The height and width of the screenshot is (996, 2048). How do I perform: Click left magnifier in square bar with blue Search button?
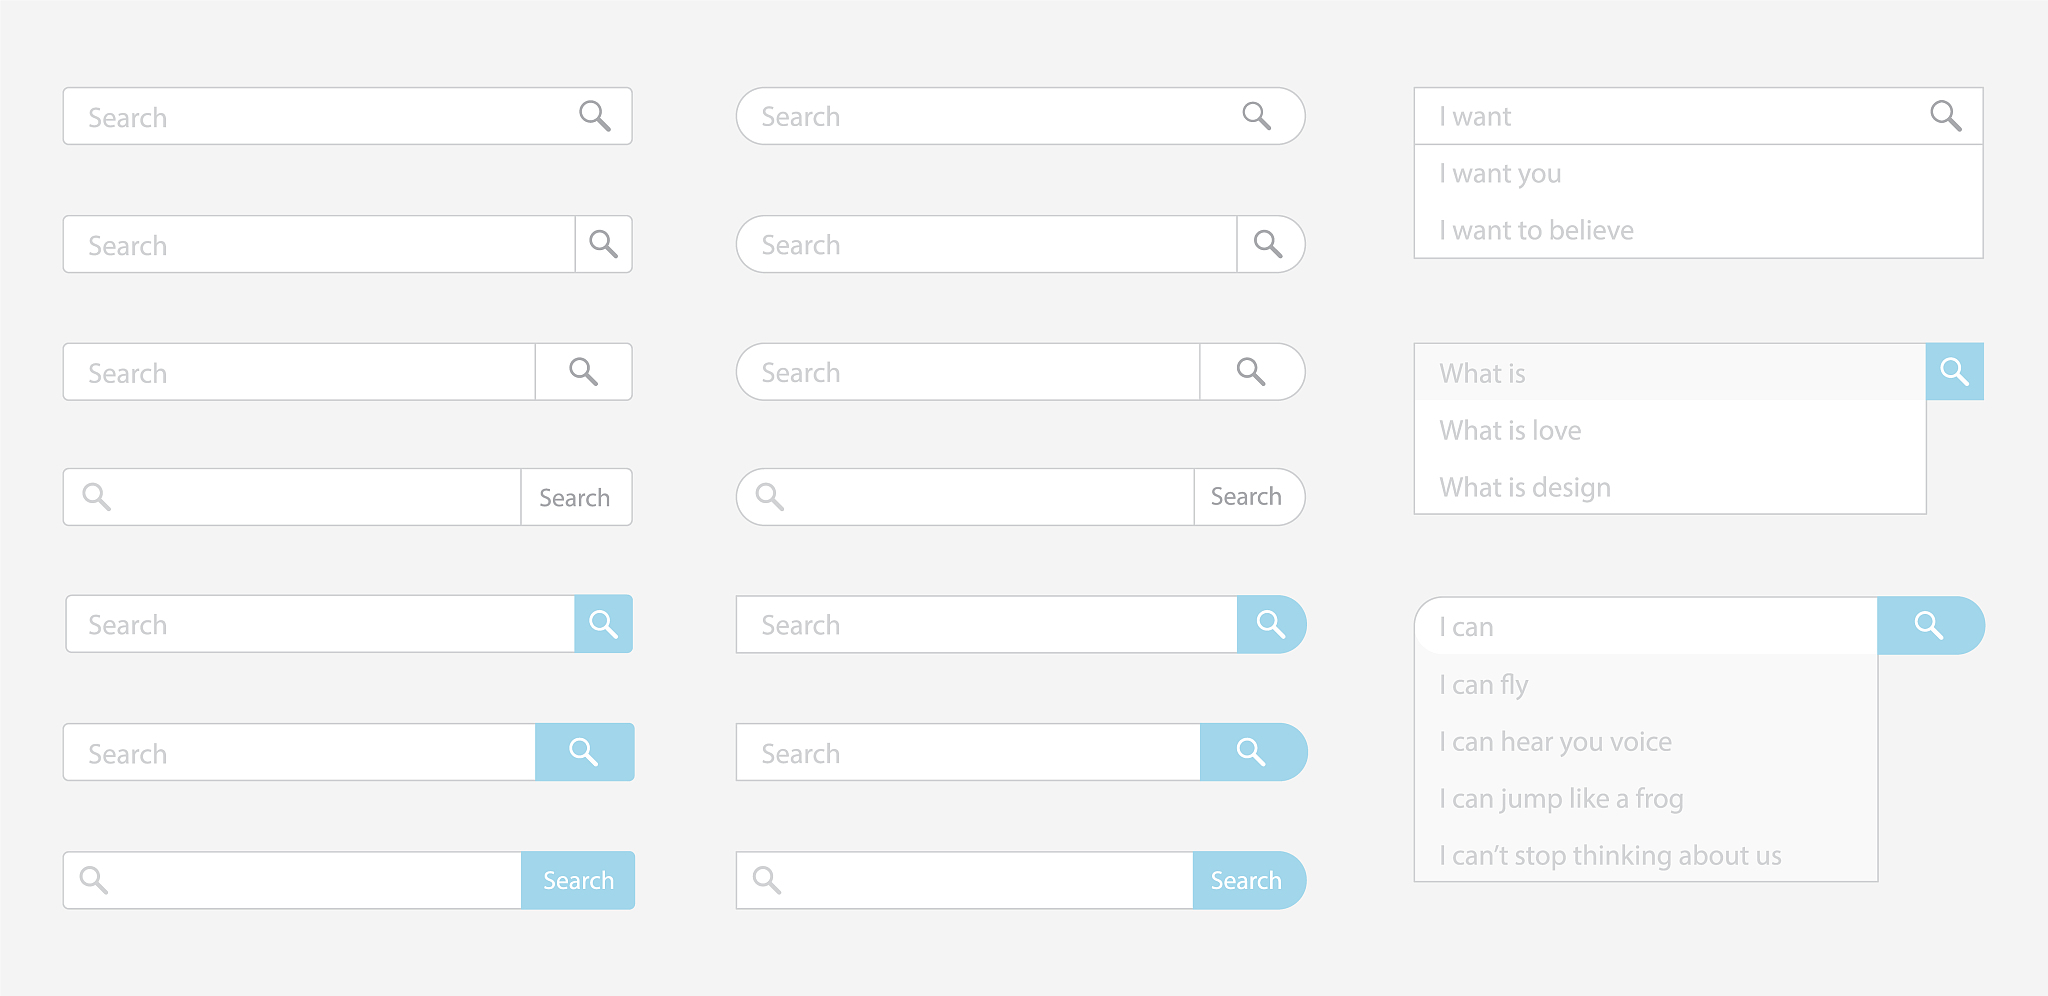pyautogui.click(x=94, y=880)
